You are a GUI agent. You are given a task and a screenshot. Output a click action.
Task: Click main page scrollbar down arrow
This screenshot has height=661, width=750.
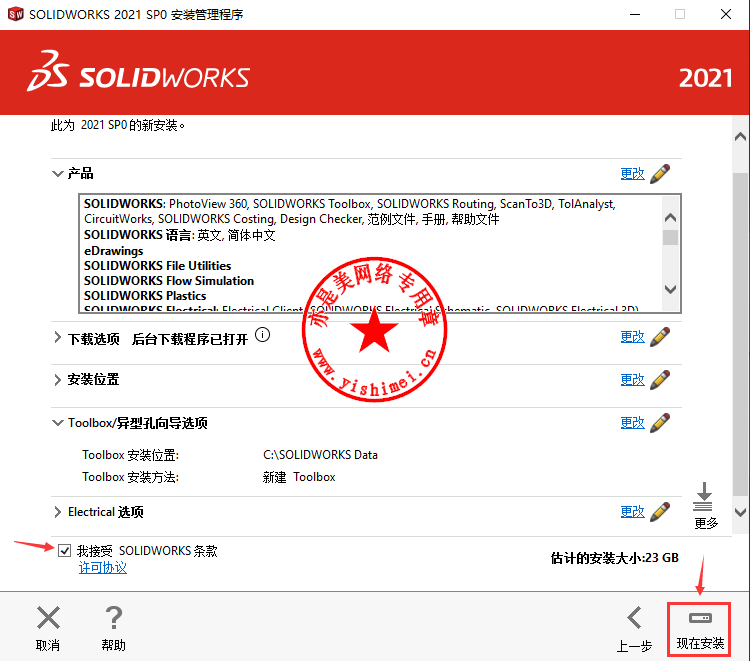pyautogui.click(x=740, y=512)
